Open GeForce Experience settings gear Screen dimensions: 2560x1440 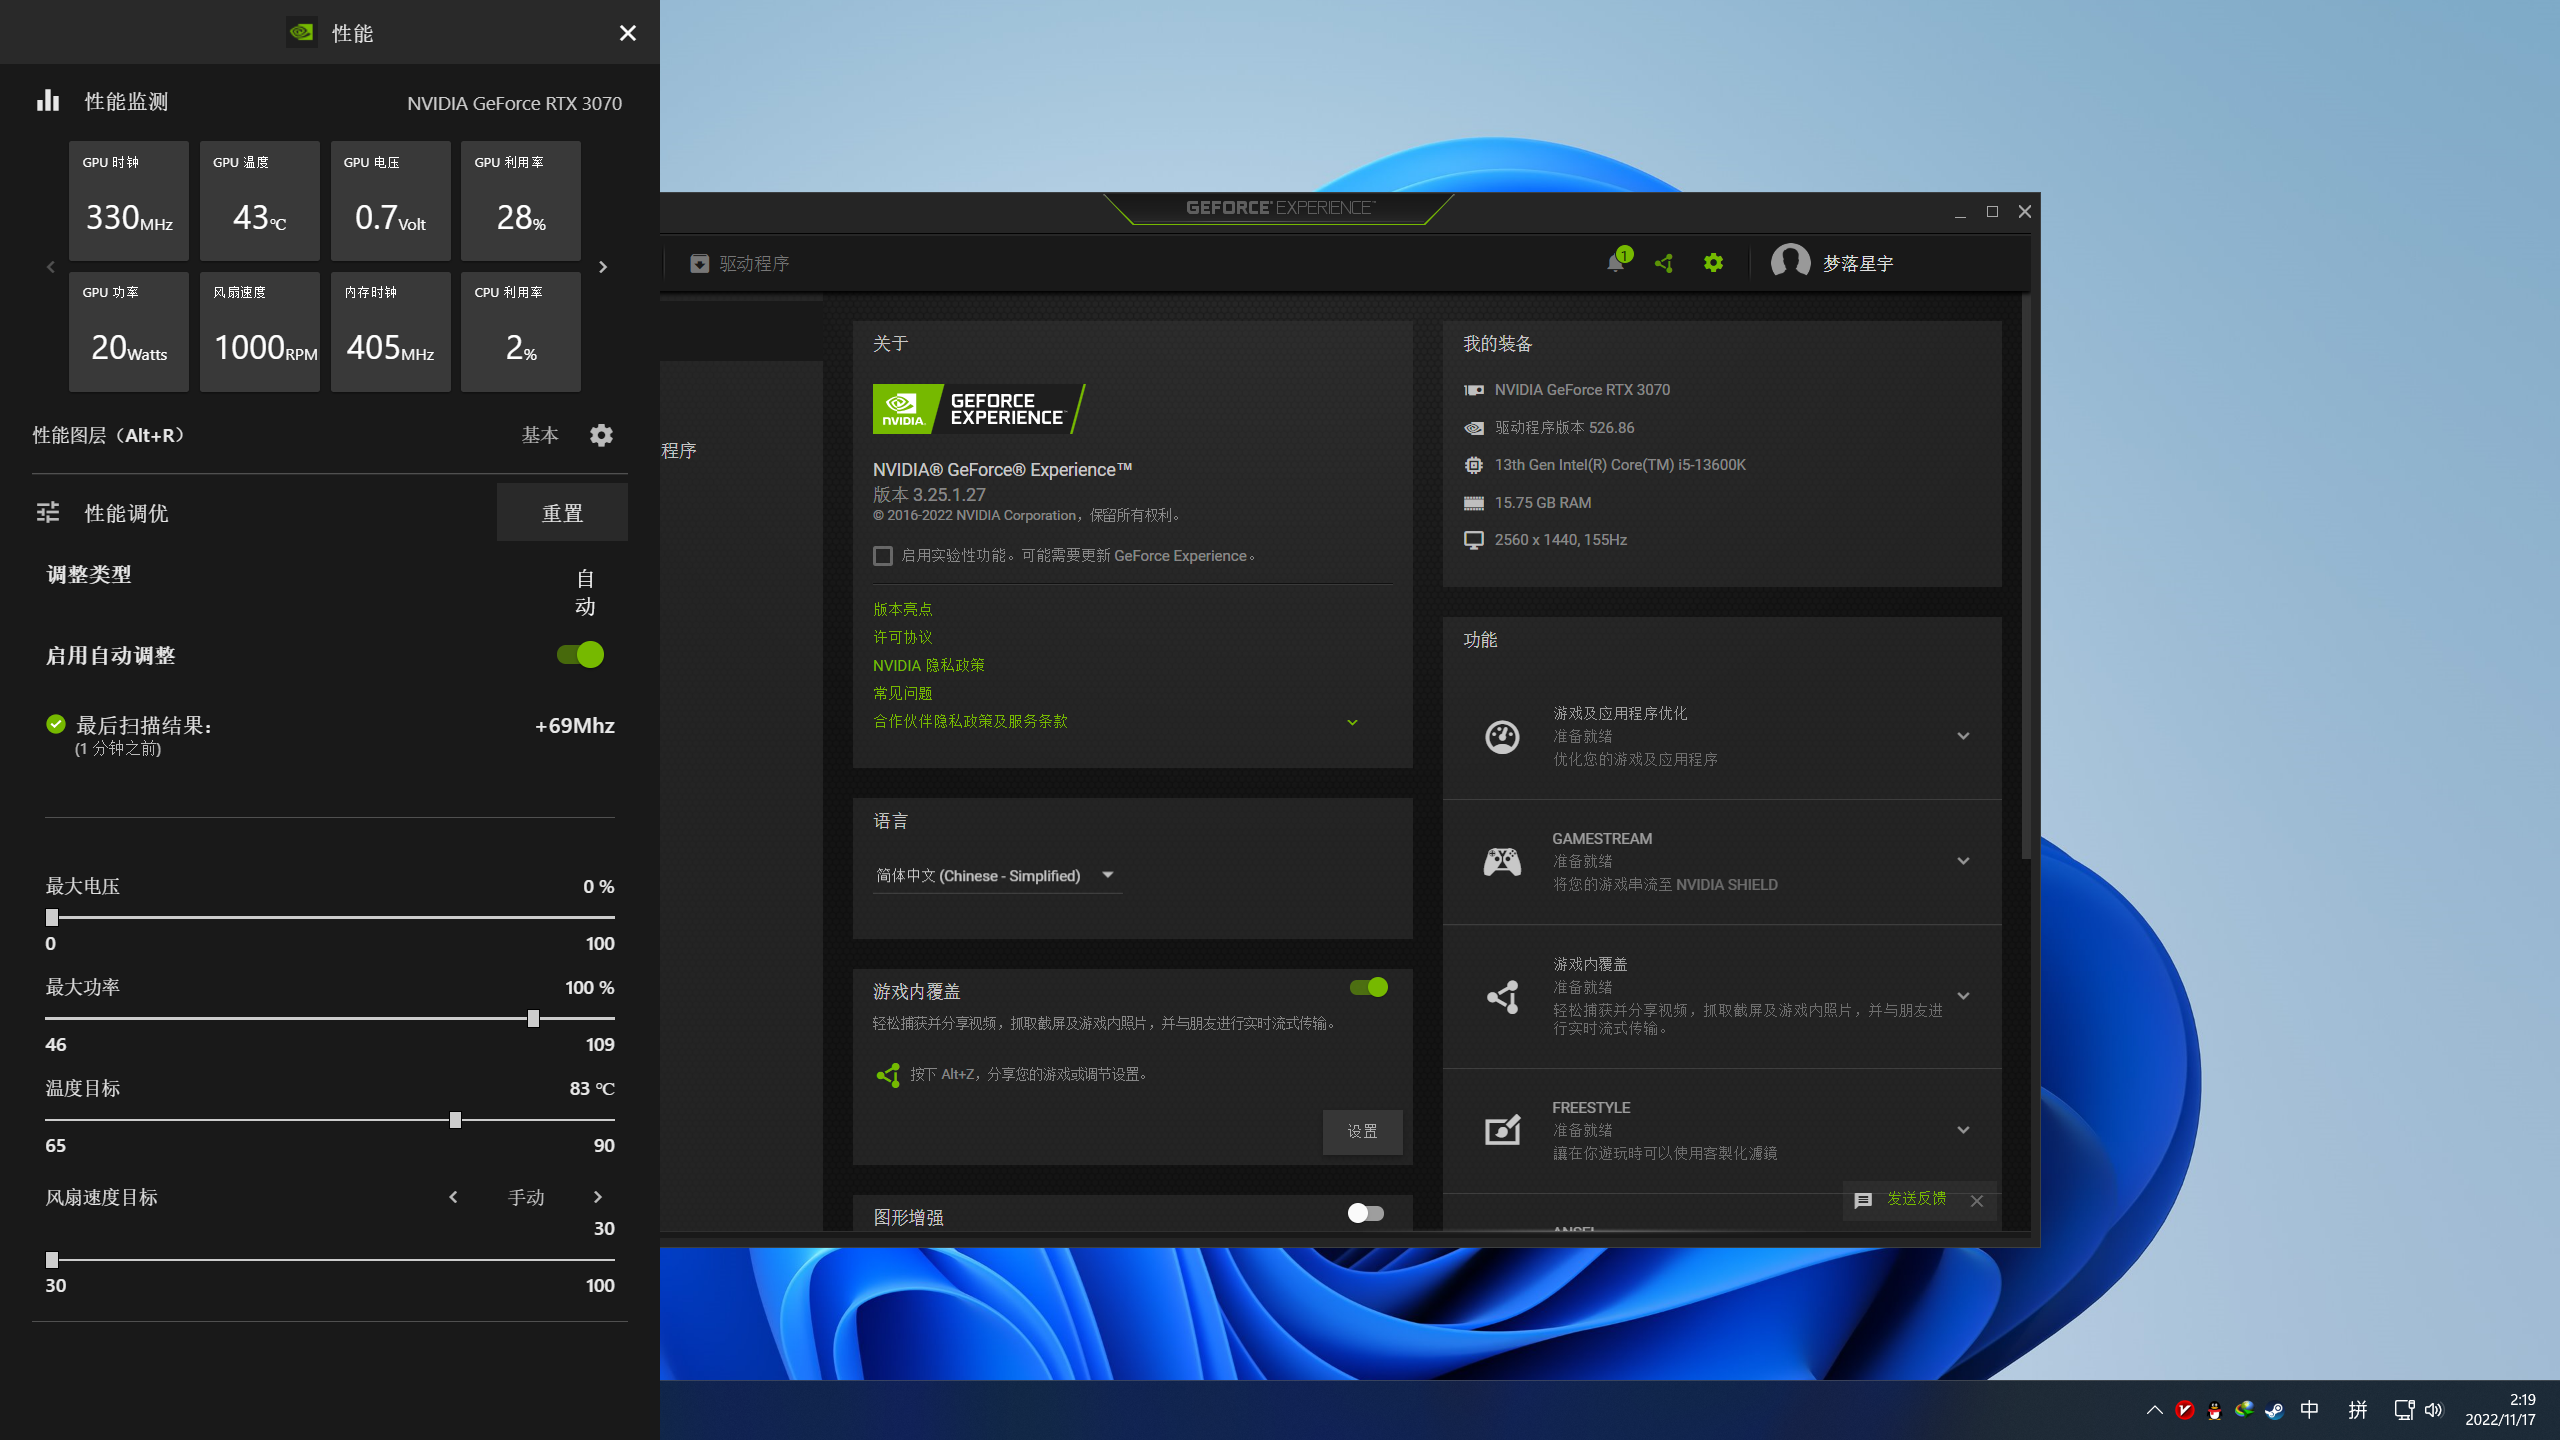pyautogui.click(x=1713, y=263)
